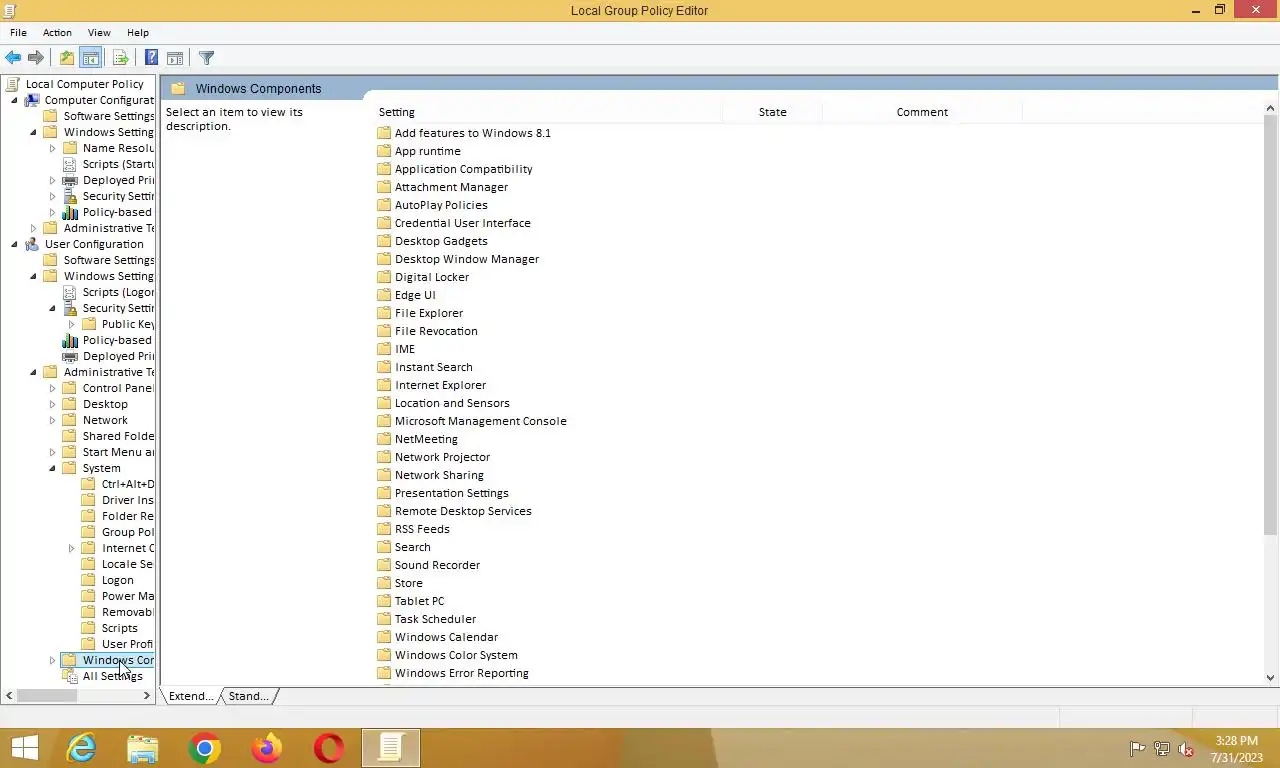Expand the Public Key tree node
Viewport: 1280px width, 768px height.
point(72,324)
